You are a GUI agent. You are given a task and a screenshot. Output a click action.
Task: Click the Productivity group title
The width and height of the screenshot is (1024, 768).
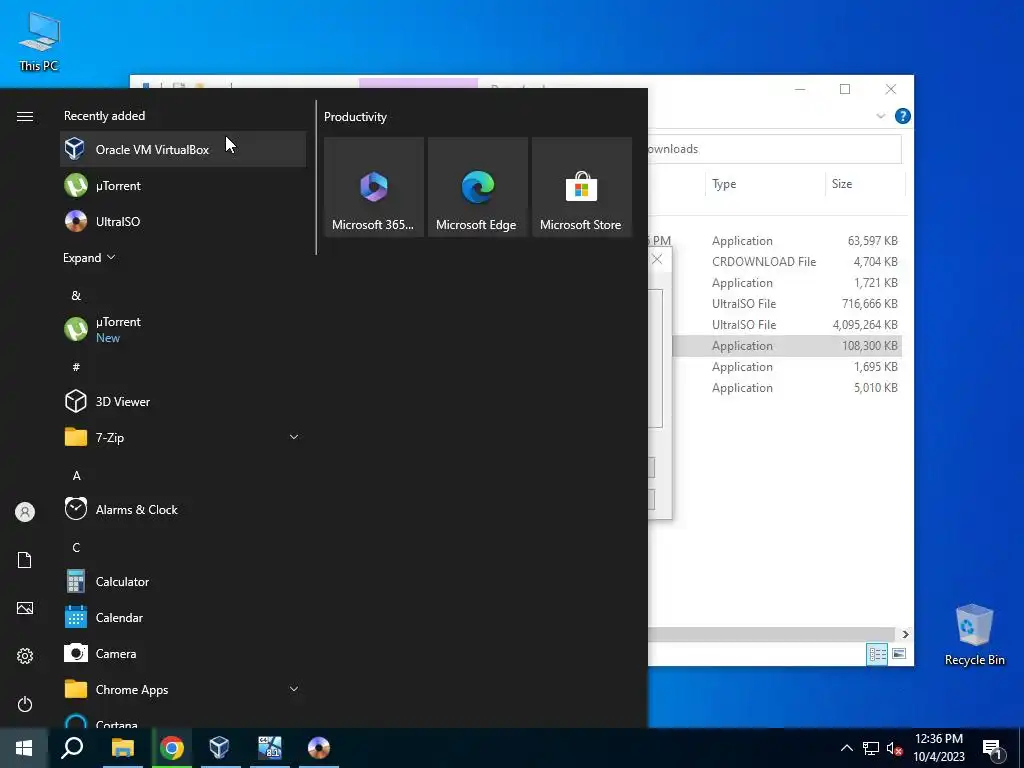(355, 117)
